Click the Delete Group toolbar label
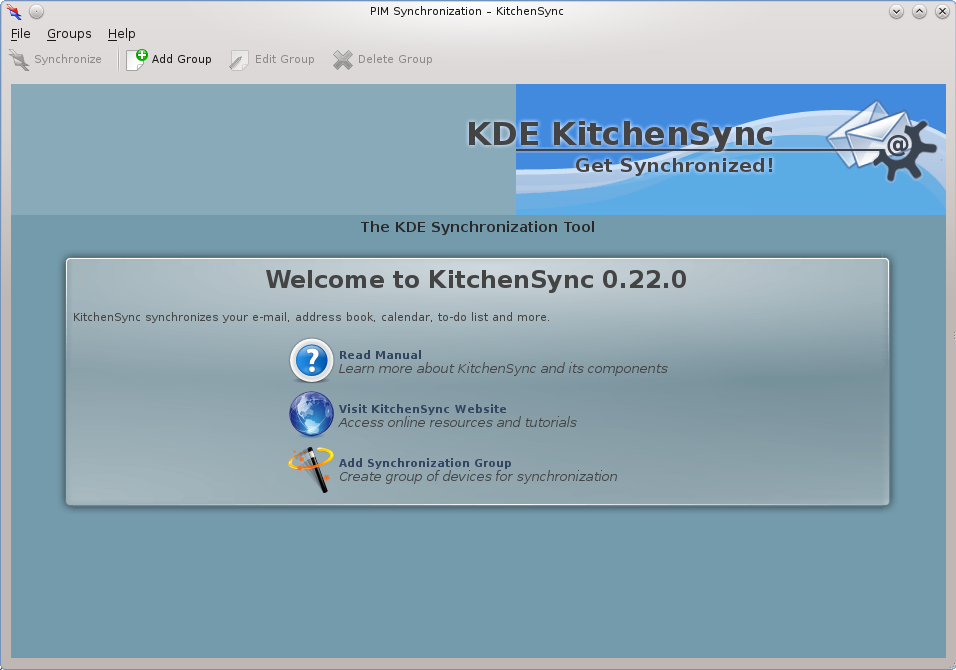 395,59
